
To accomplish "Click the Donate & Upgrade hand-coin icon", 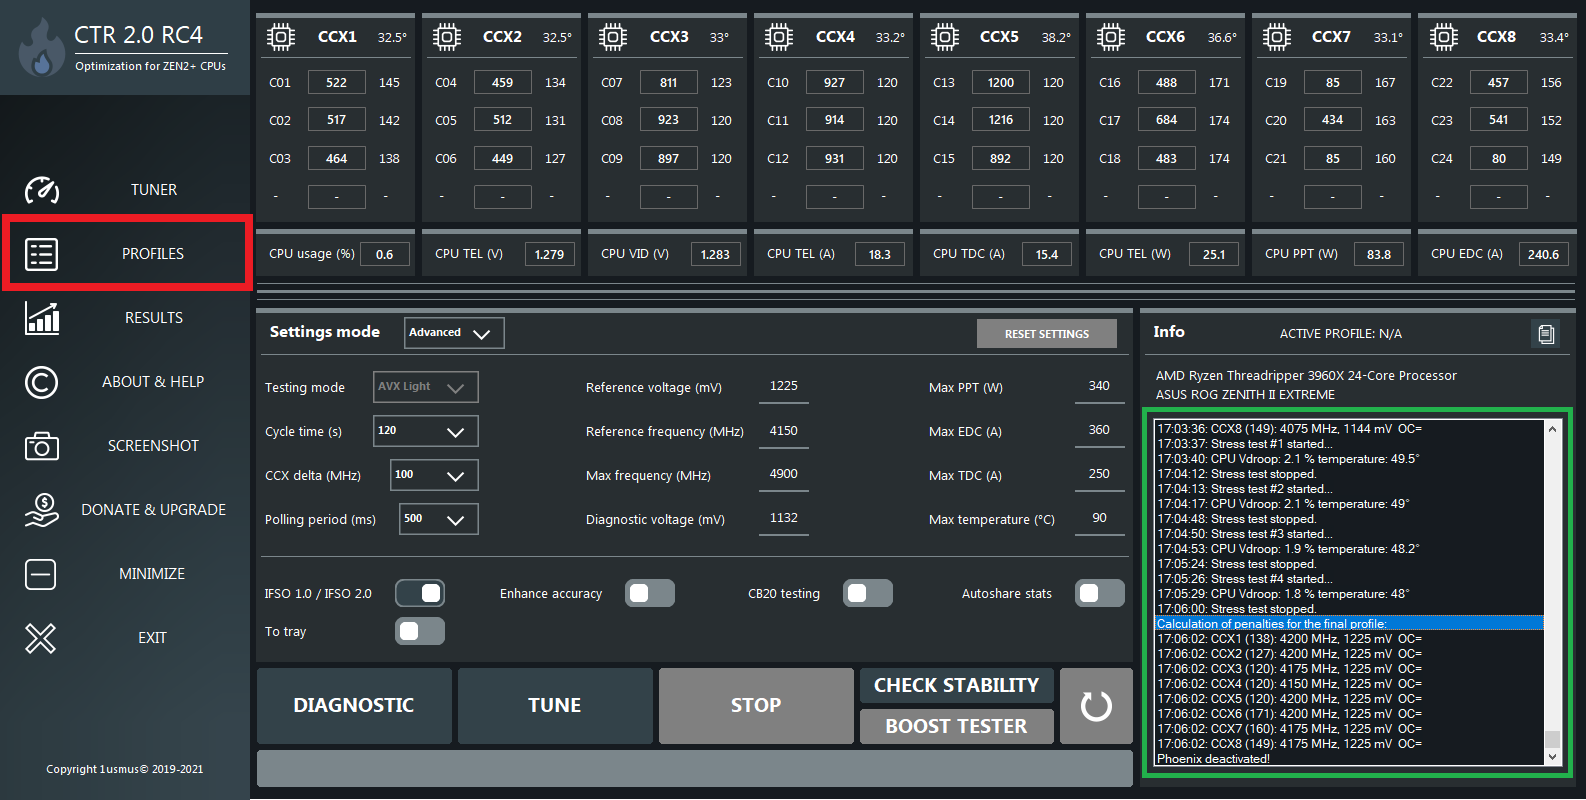I will point(42,510).
